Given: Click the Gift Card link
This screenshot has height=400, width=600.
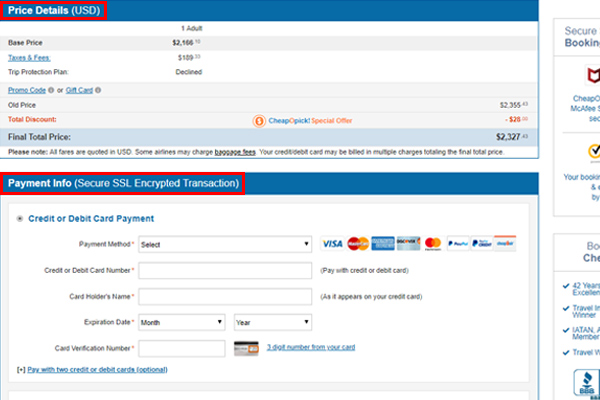Looking at the screenshot, I should pos(79,90).
